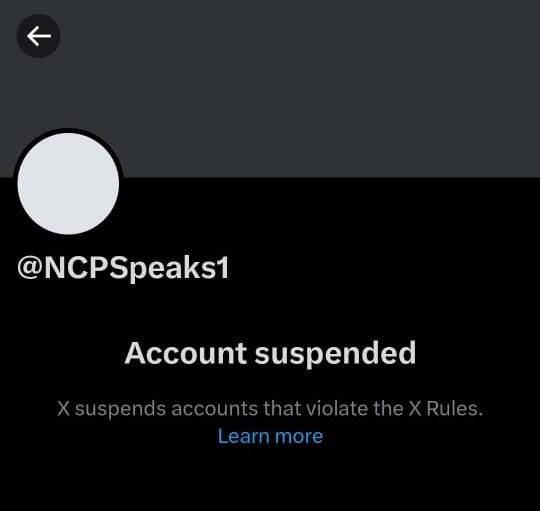The width and height of the screenshot is (540, 511).
Task: Tap the gray profile header banner
Action: (x=270, y=88)
